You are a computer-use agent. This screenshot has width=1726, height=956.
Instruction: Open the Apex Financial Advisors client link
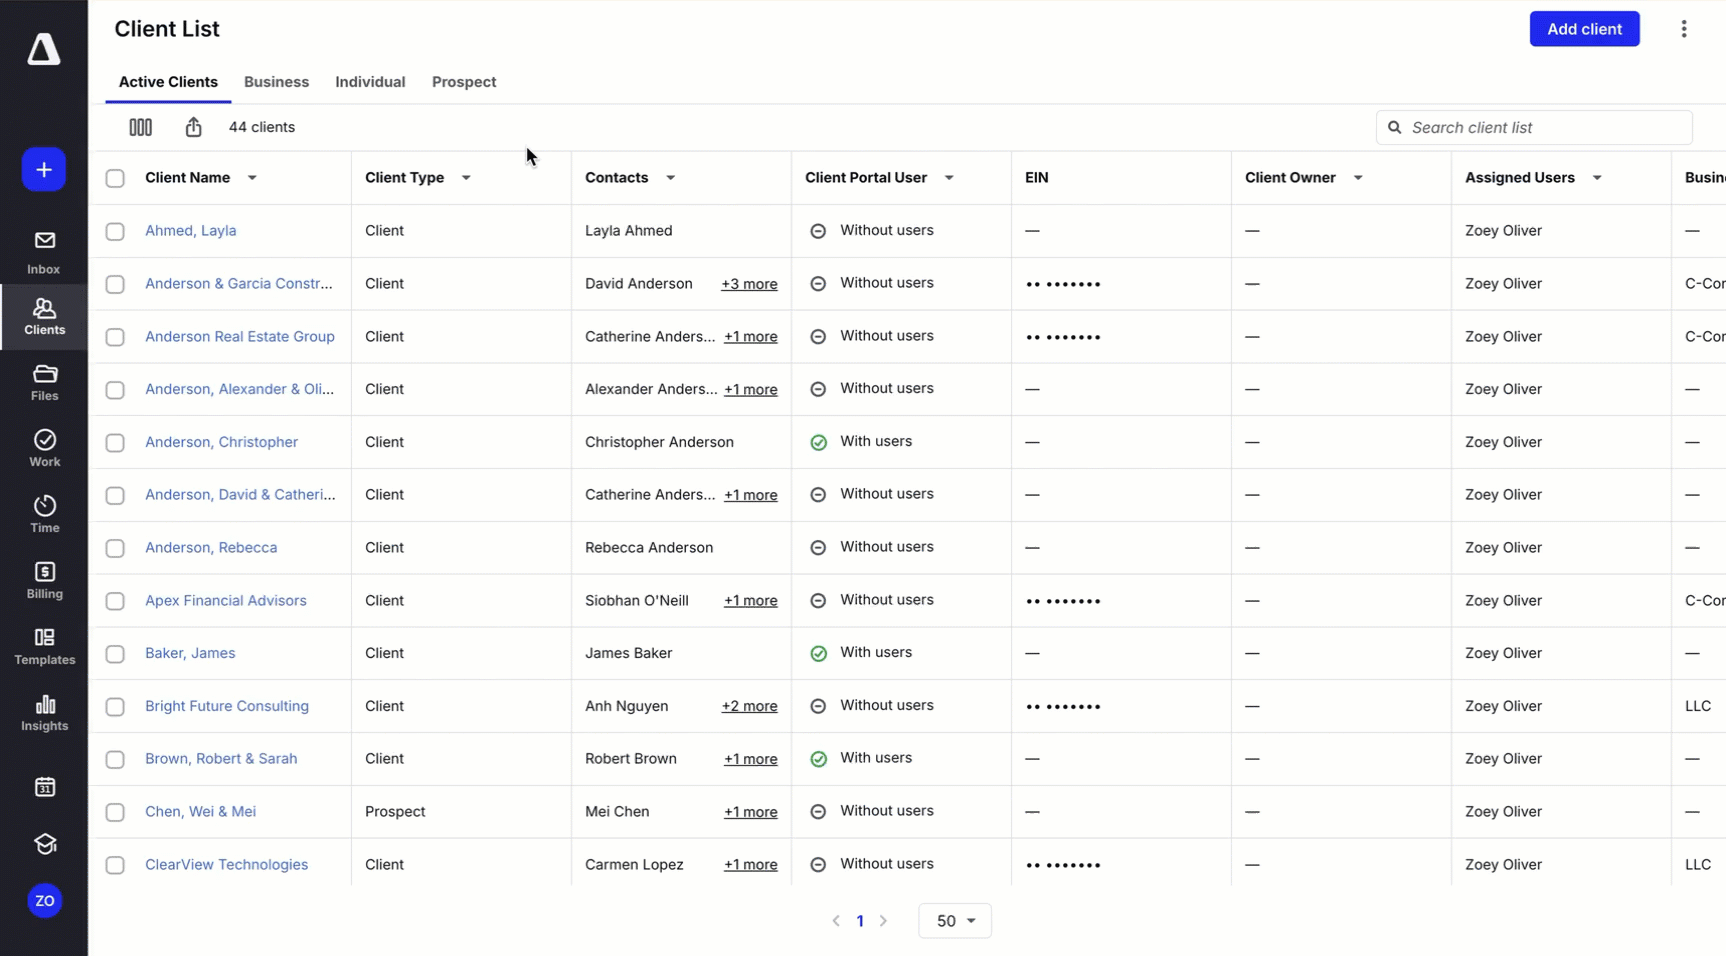click(x=226, y=601)
